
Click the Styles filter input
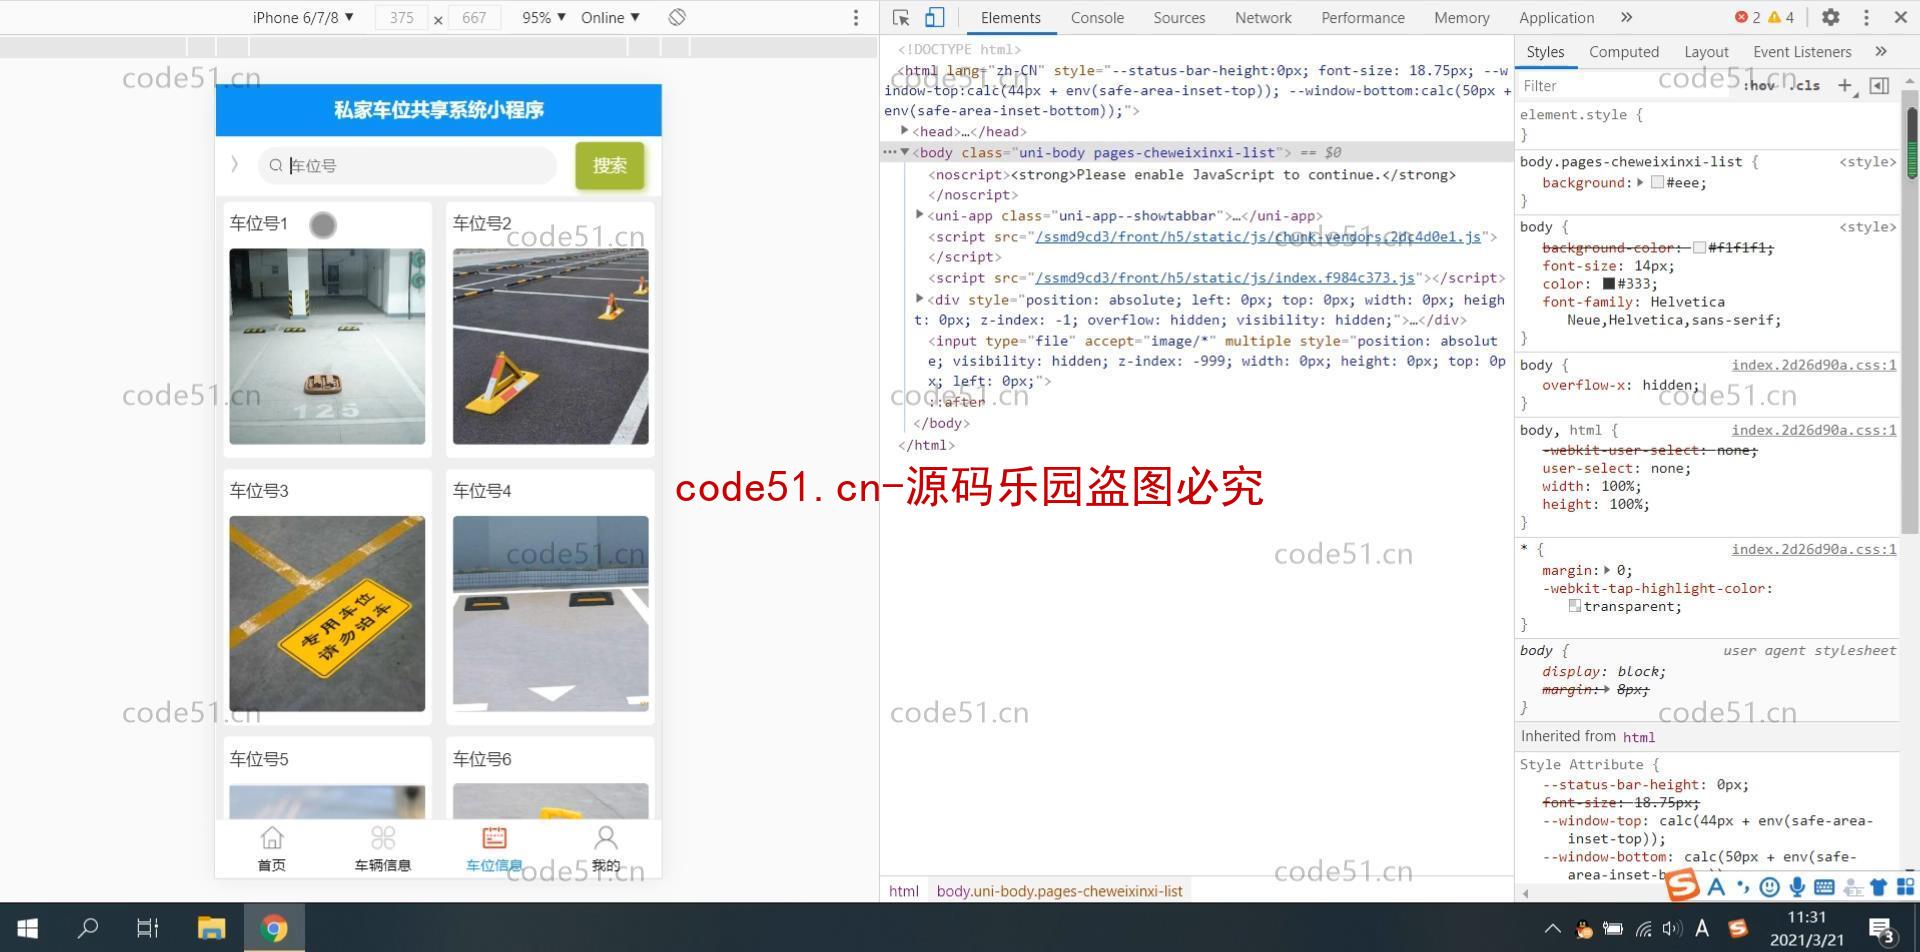click(1625, 85)
